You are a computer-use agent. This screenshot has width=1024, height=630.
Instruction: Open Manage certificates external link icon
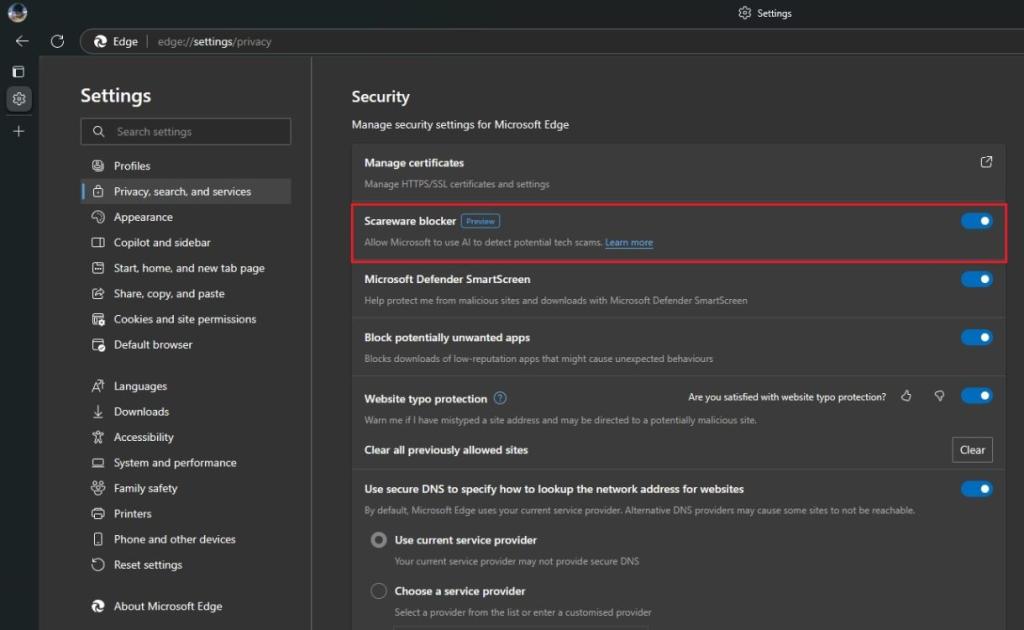(986, 161)
